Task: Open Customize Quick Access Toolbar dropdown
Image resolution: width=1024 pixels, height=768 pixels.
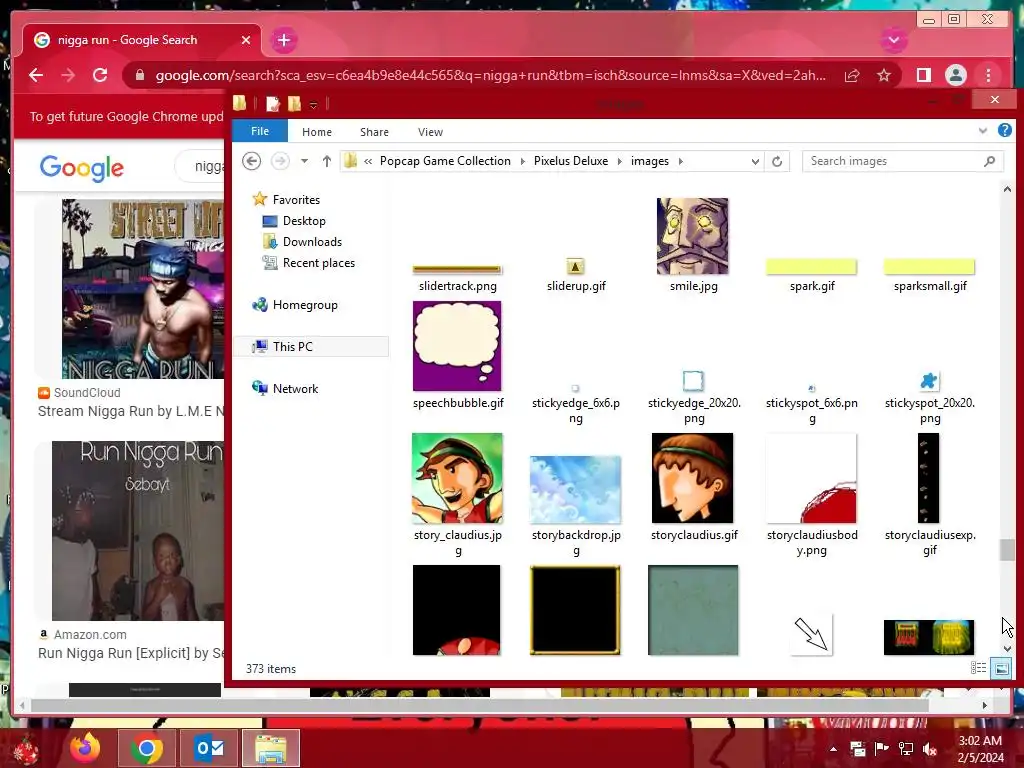Action: tap(313, 104)
